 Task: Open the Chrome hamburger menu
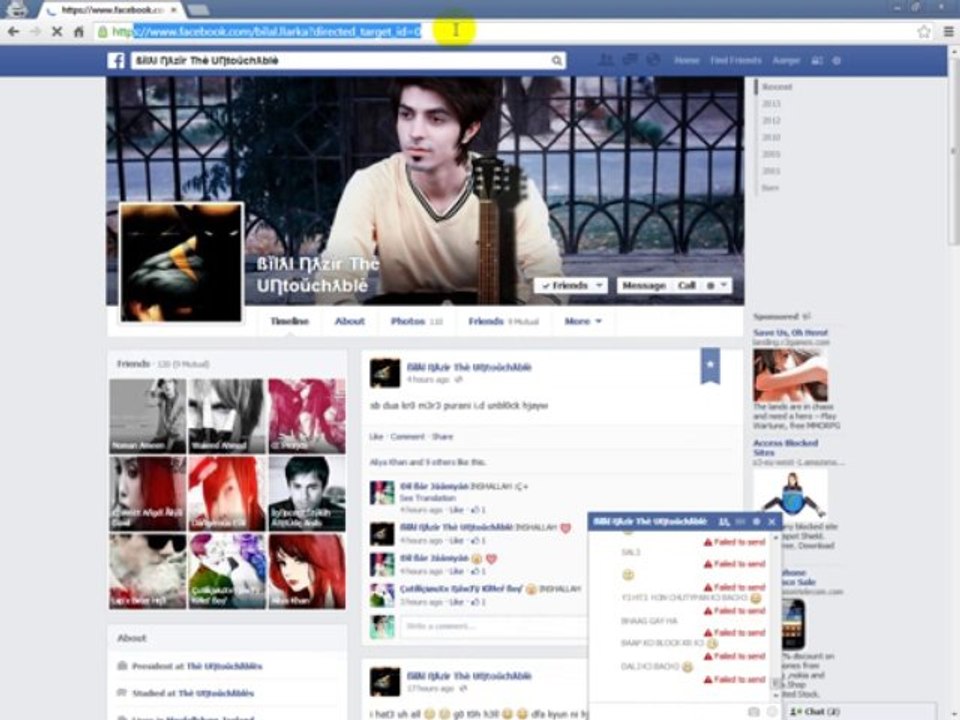(x=948, y=31)
